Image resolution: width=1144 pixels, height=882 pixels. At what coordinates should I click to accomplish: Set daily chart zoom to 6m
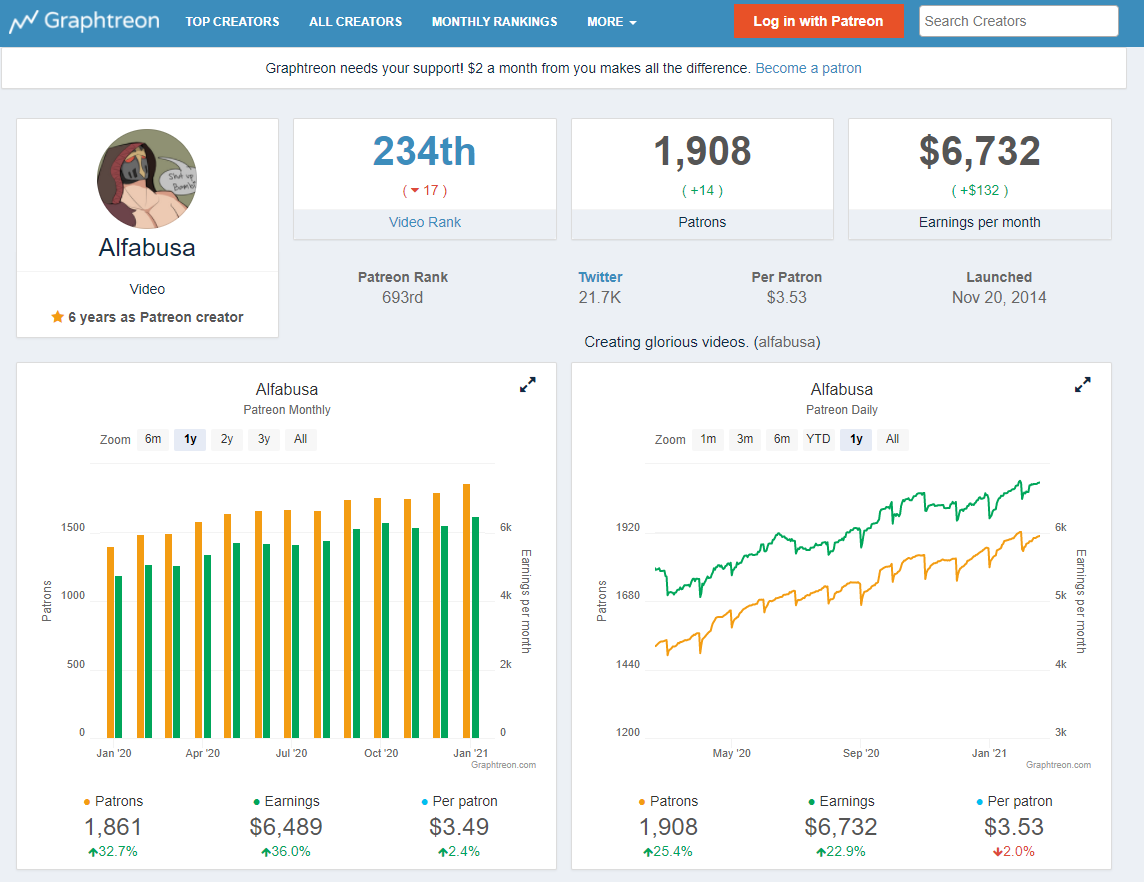click(x=782, y=439)
